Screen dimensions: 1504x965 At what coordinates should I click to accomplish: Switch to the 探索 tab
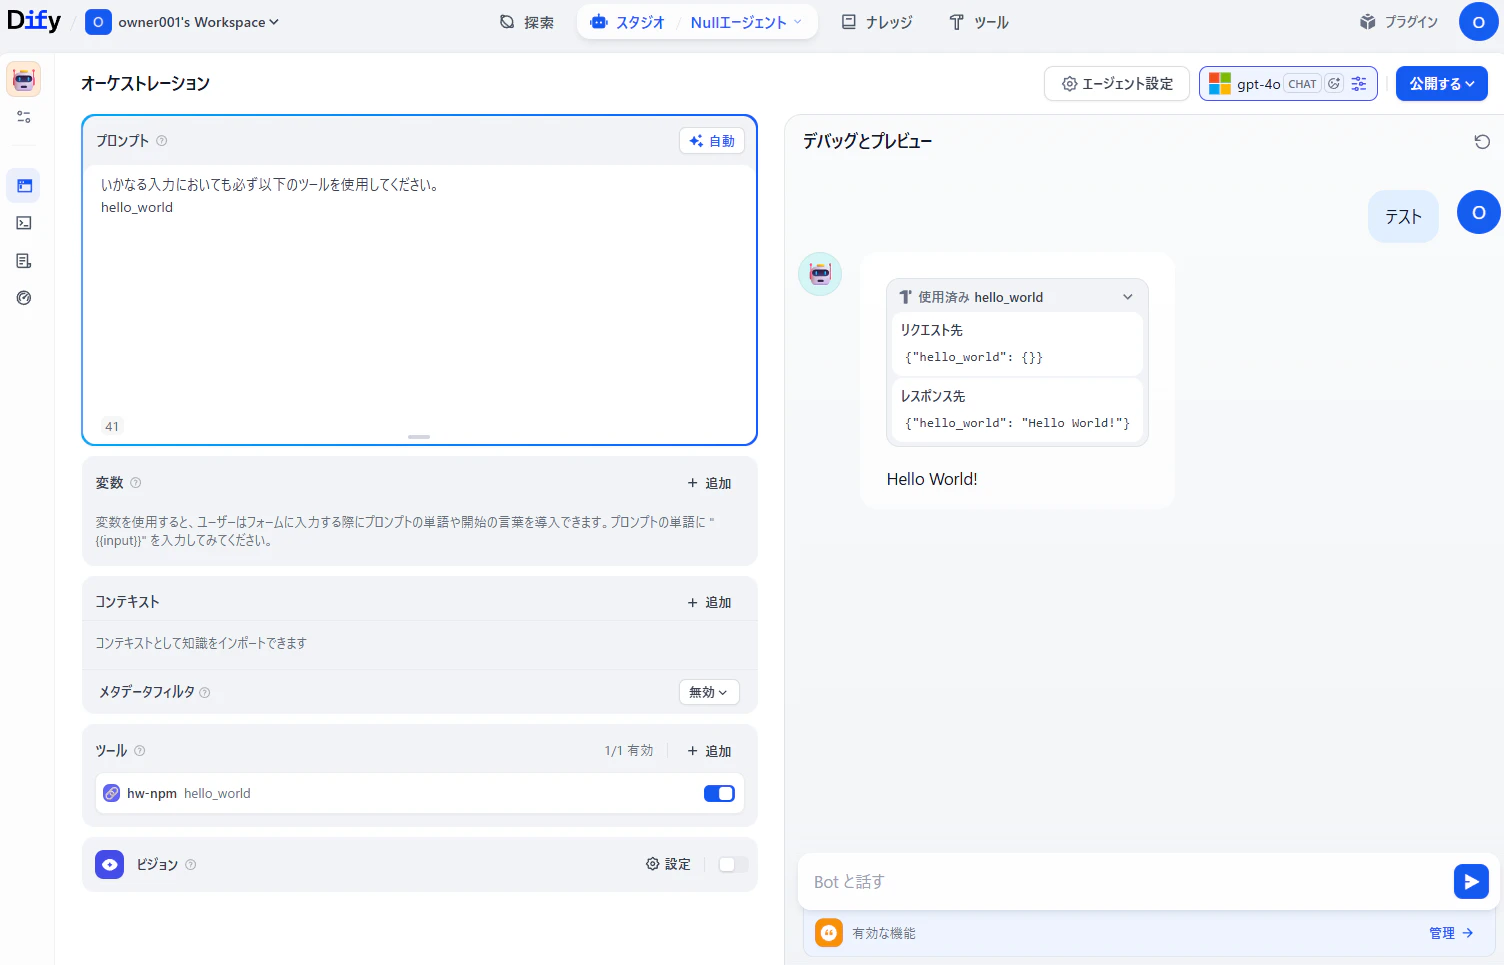tap(527, 22)
